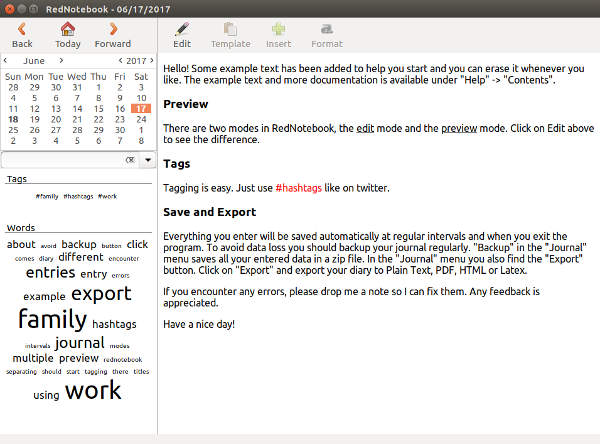The width and height of the screenshot is (600, 444).
Task: Clear the search box with erase icon
Action: 130,160
